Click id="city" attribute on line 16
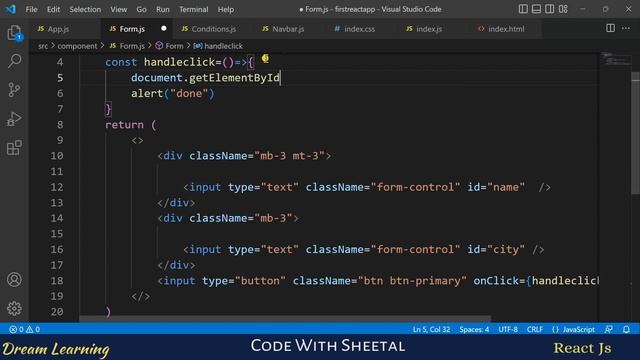640x360 pixels. coord(496,249)
